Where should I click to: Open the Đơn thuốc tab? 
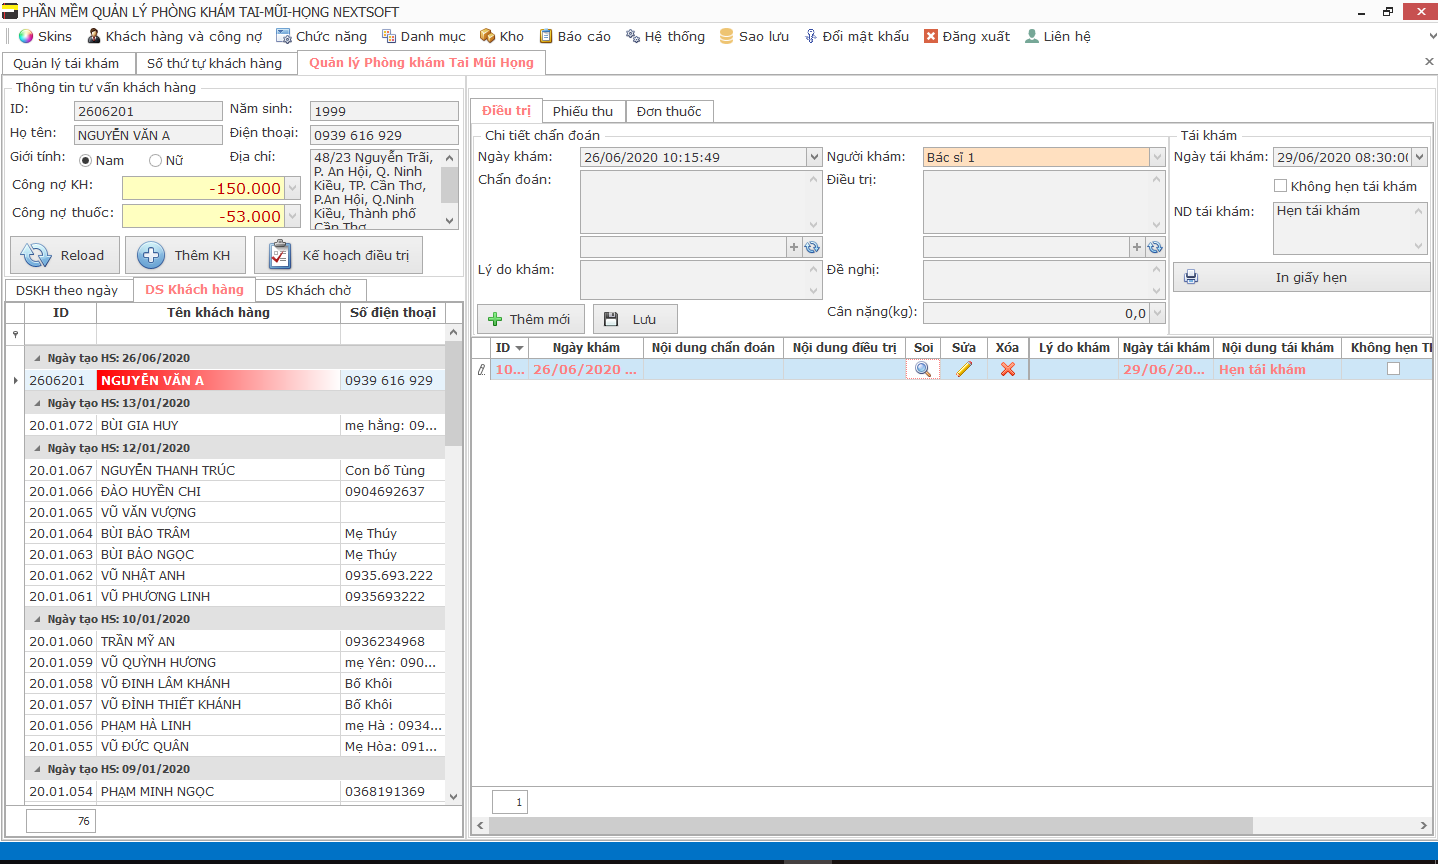click(669, 111)
